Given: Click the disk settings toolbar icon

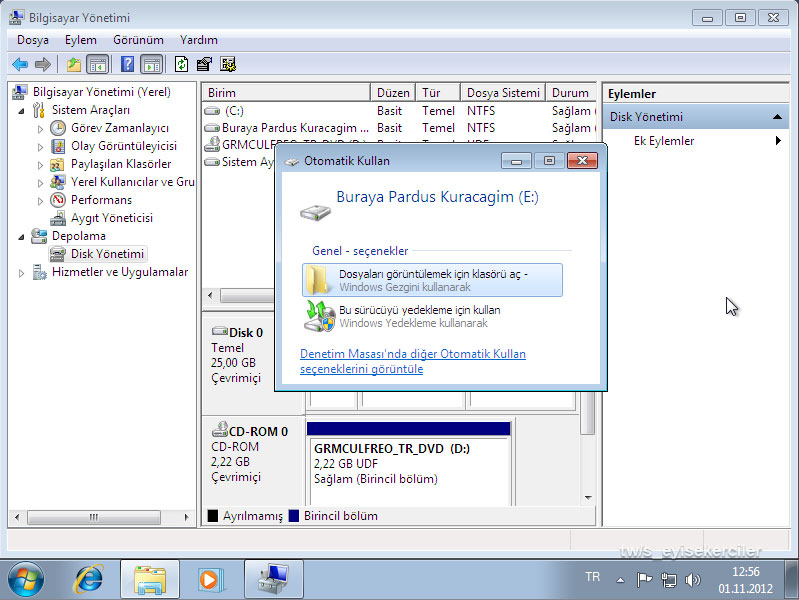Looking at the screenshot, I should (228, 64).
